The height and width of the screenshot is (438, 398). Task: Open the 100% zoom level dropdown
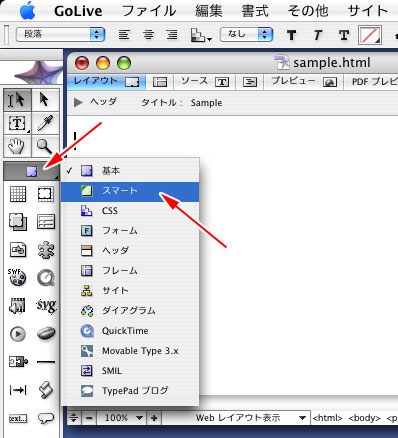pos(121,418)
